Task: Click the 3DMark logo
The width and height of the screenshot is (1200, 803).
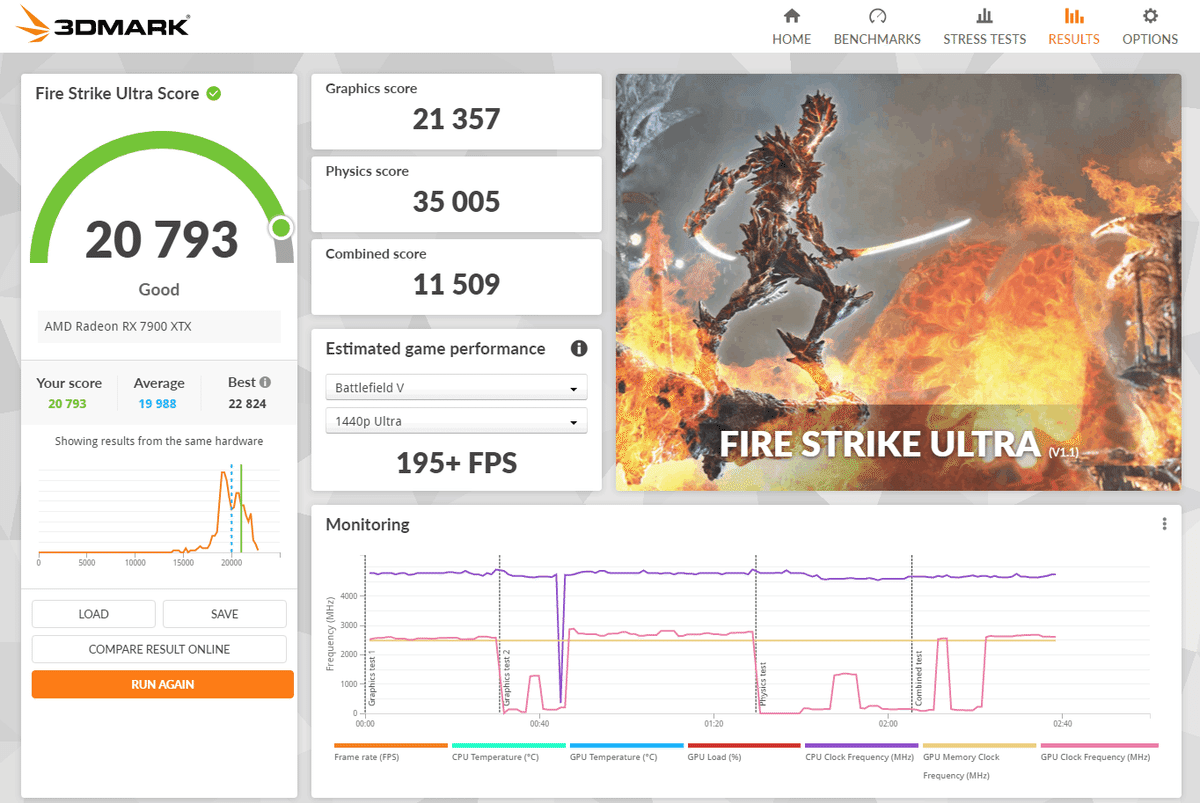Action: [x=104, y=26]
